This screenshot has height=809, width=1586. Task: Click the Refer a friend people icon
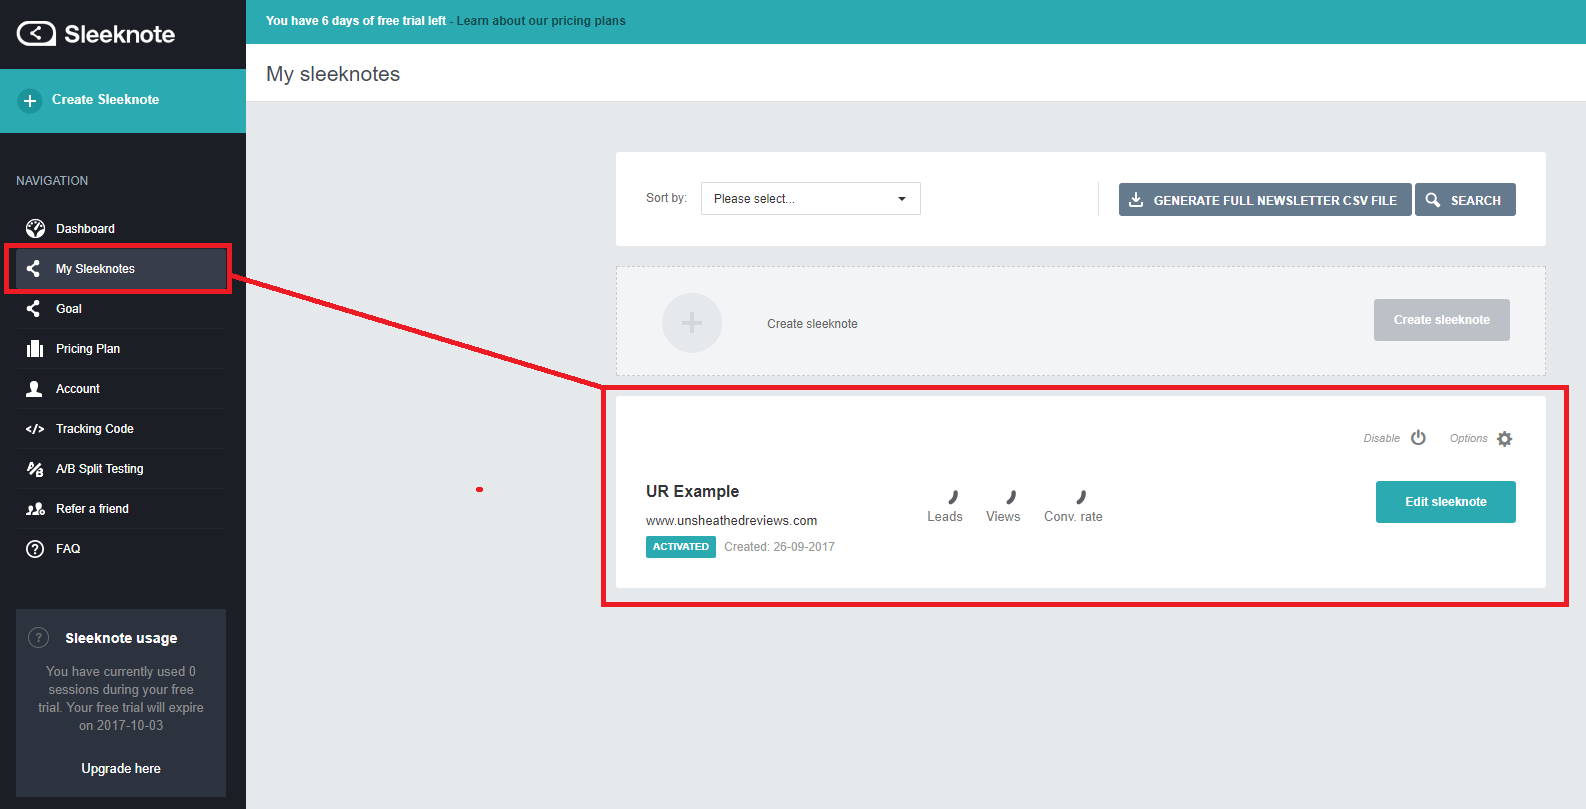pyautogui.click(x=35, y=509)
